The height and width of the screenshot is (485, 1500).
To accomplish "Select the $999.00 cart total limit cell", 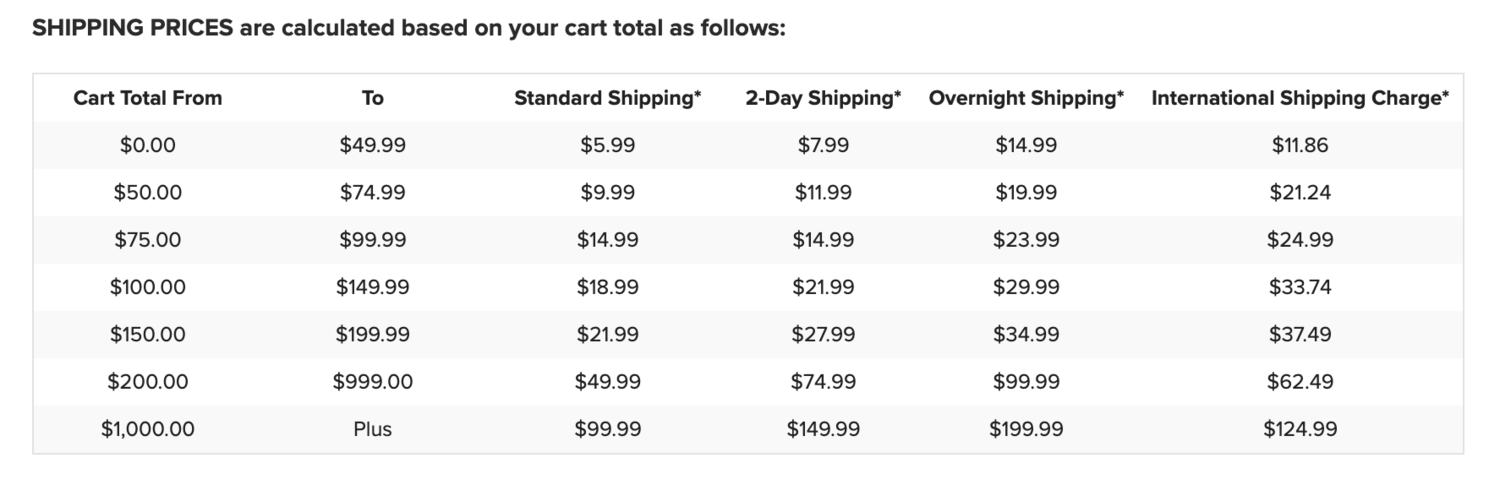I will tap(372, 381).
